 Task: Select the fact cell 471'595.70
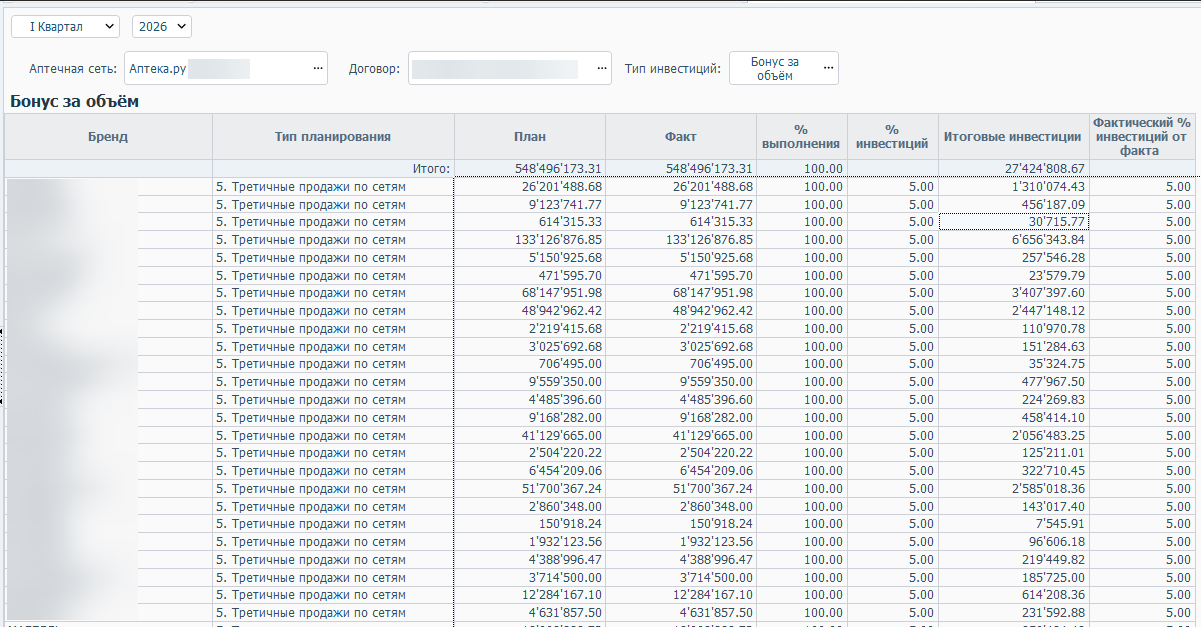click(x=681, y=276)
